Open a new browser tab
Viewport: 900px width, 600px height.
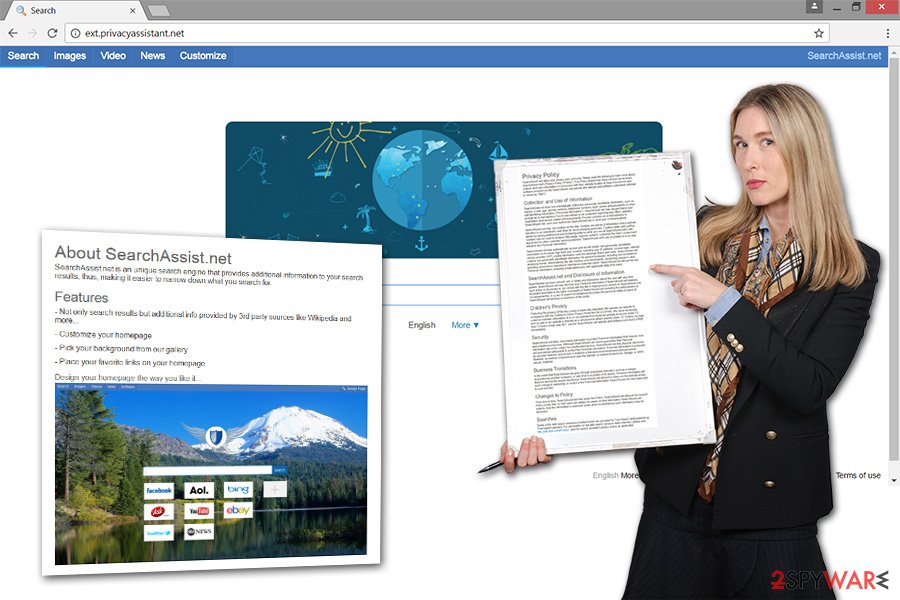pyautogui.click(x=158, y=10)
